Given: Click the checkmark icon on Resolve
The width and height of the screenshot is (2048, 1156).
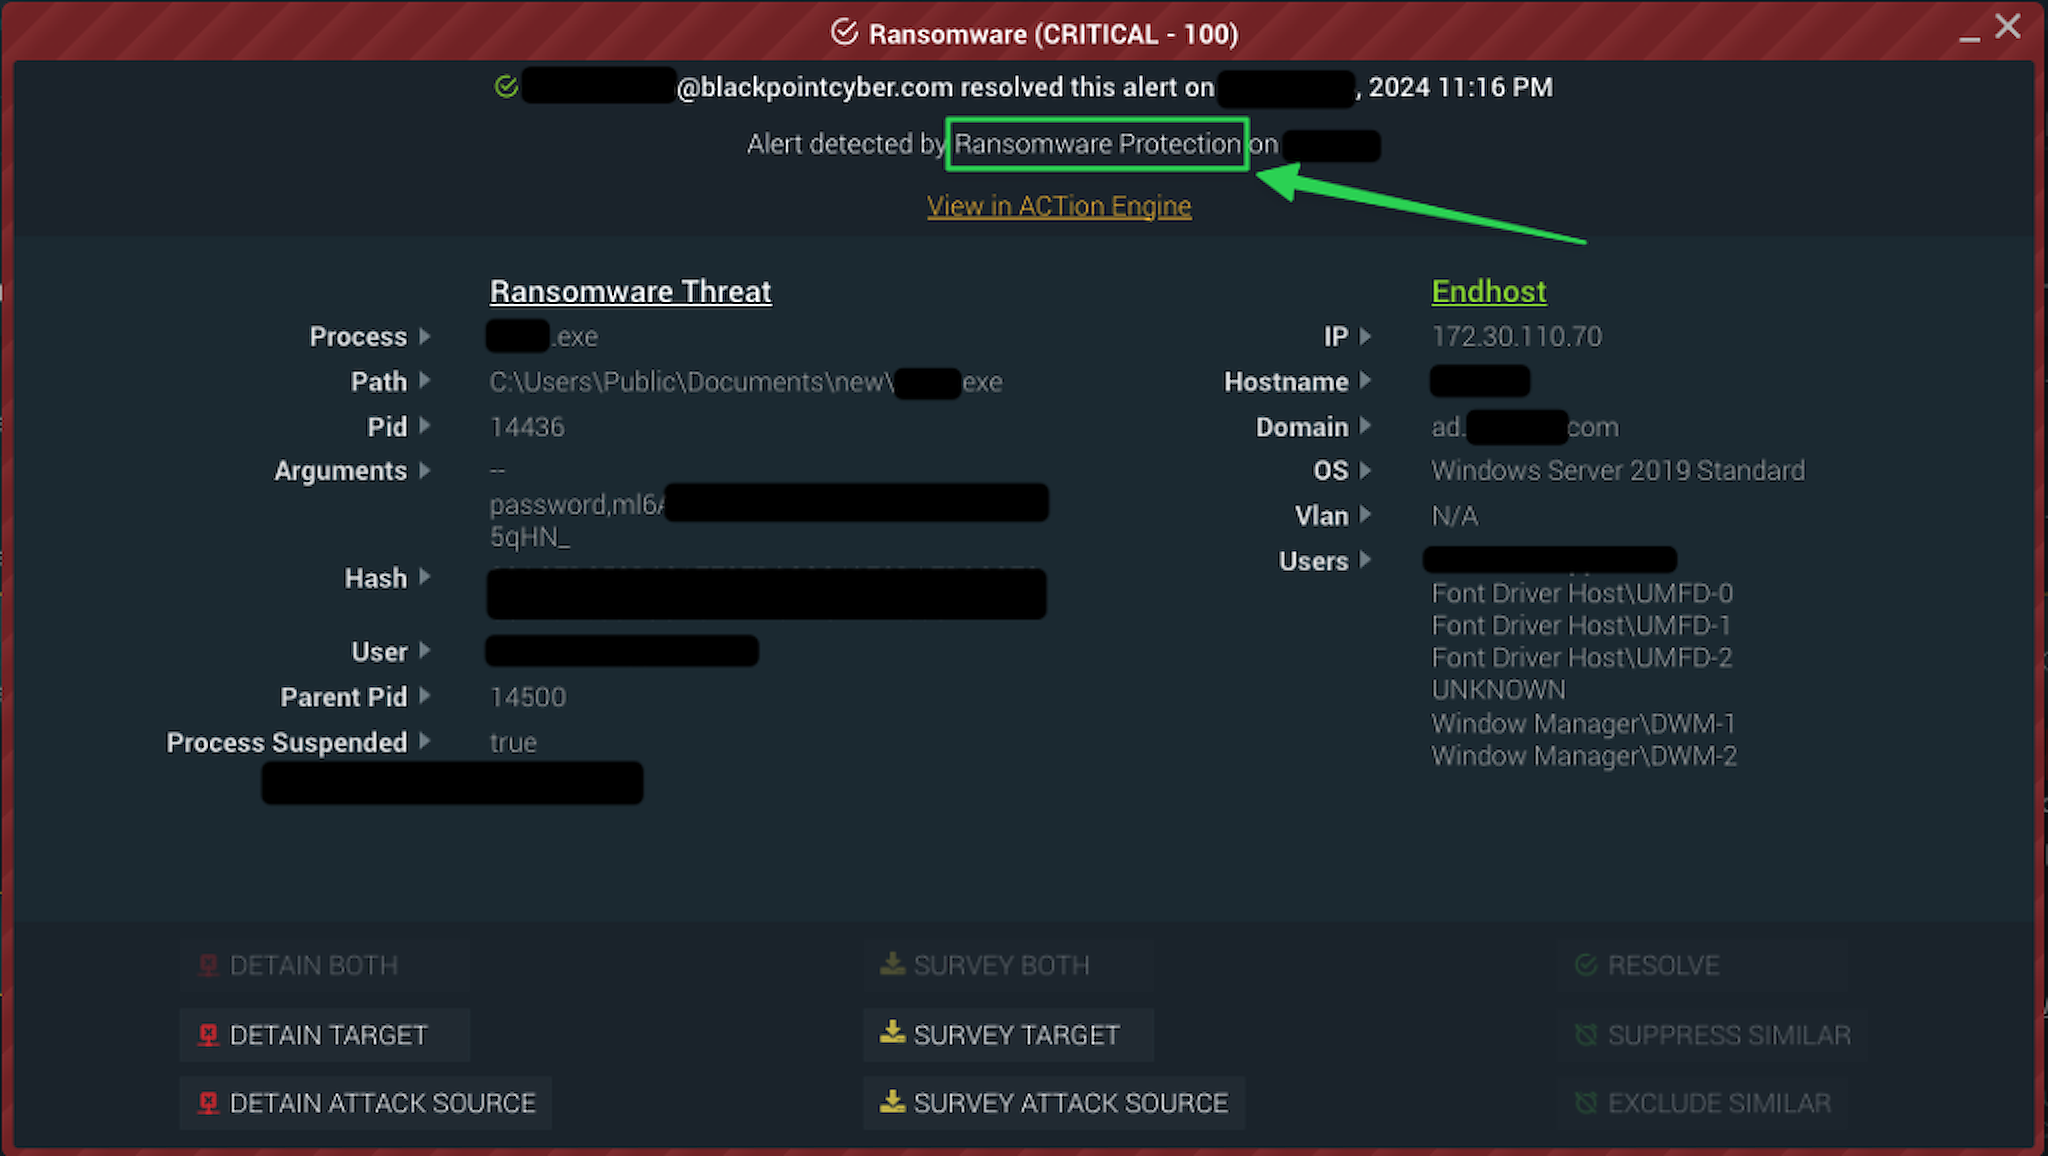Looking at the screenshot, I should tap(1586, 965).
